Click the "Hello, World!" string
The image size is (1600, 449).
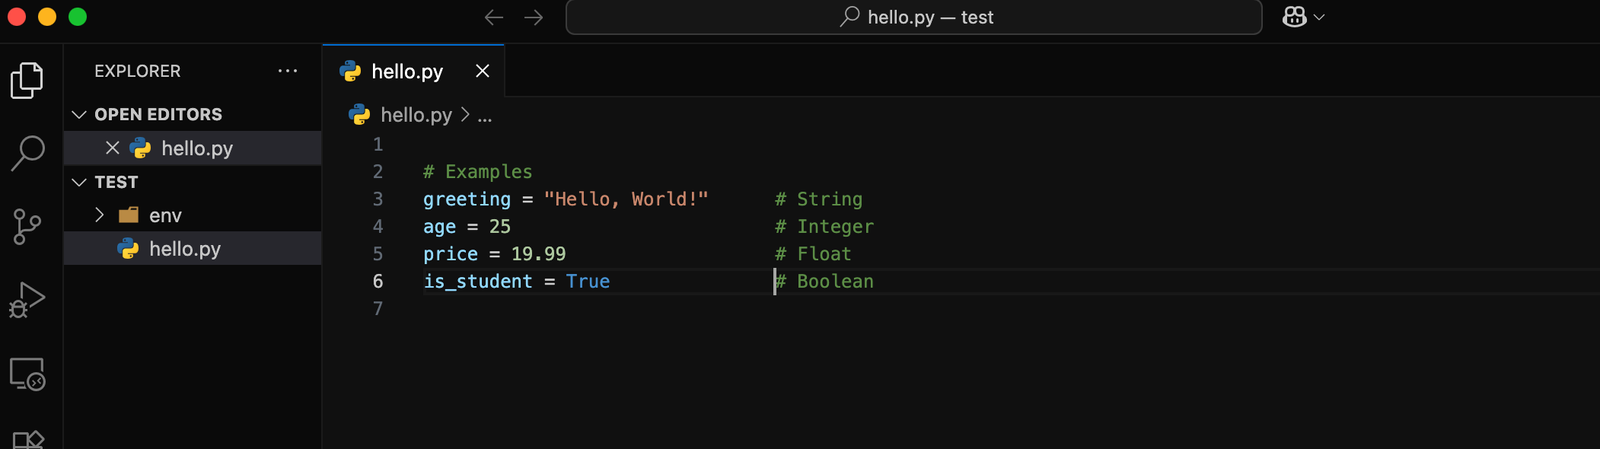(626, 199)
